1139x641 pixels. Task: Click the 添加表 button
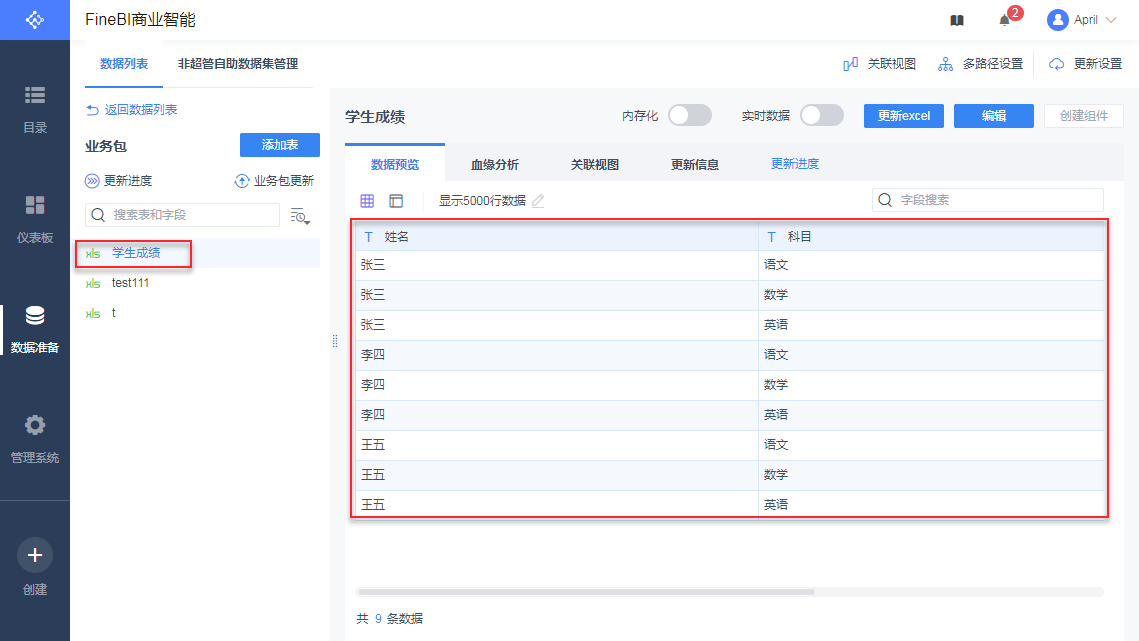280,145
